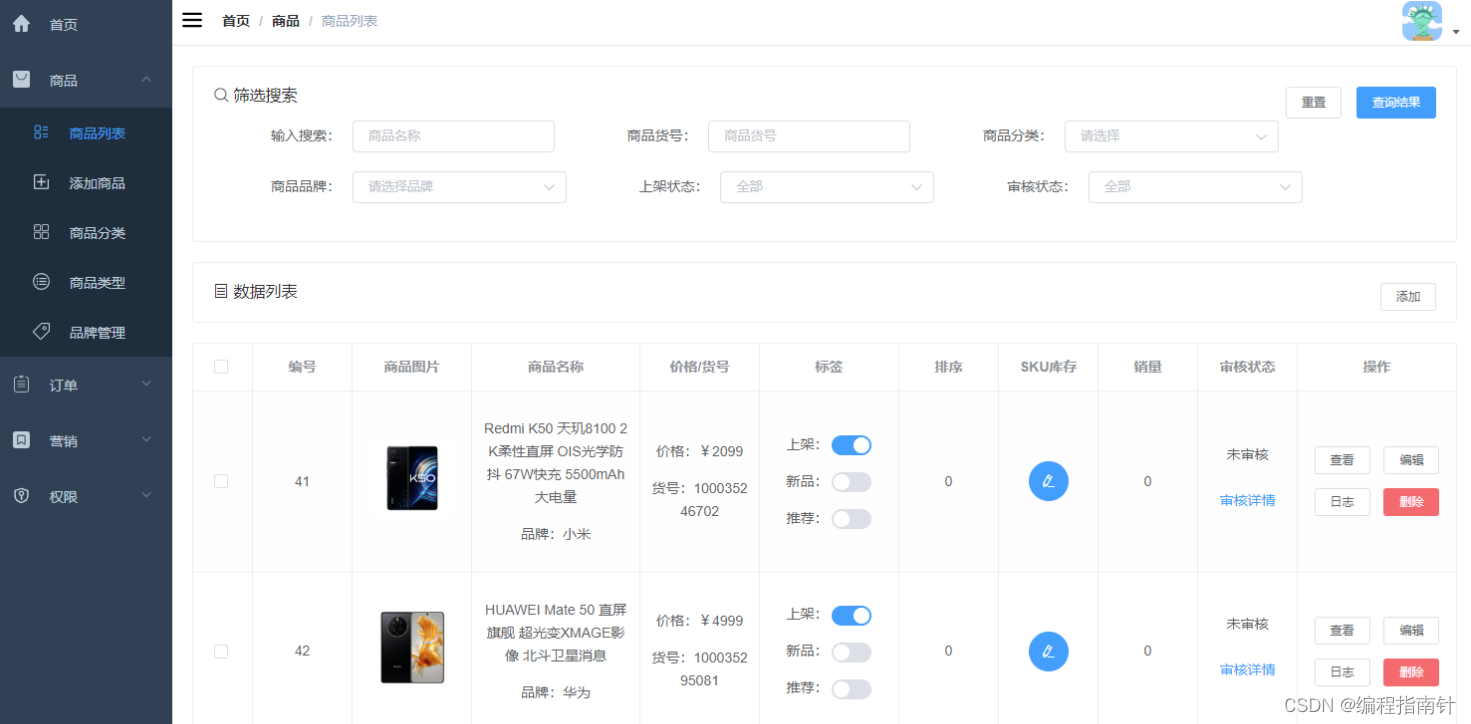This screenshot has height=724, width=1471.
Task: Enable 新品 switch for HUAWEI Mate 50
Action: pyautogui.click(x=851, y=652)
